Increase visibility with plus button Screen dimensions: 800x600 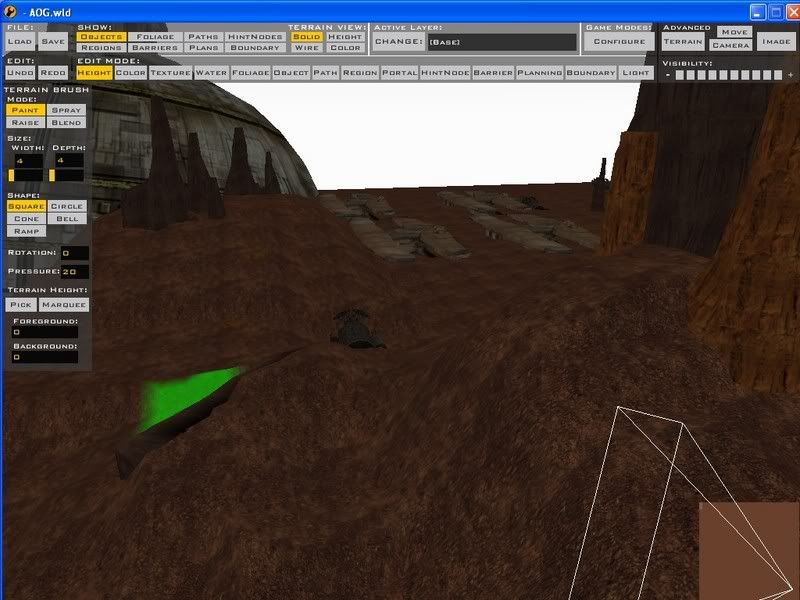[x=790, y=75]
